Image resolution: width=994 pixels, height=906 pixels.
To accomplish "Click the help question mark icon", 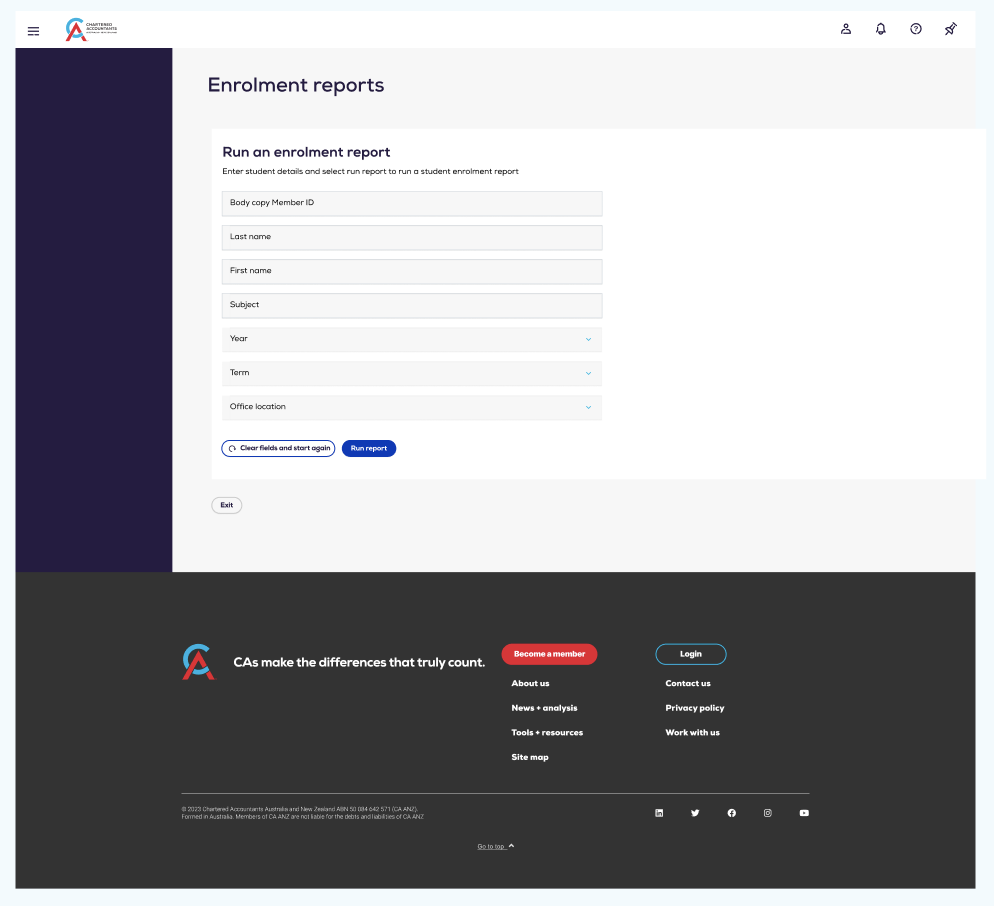I will point(915,29).
